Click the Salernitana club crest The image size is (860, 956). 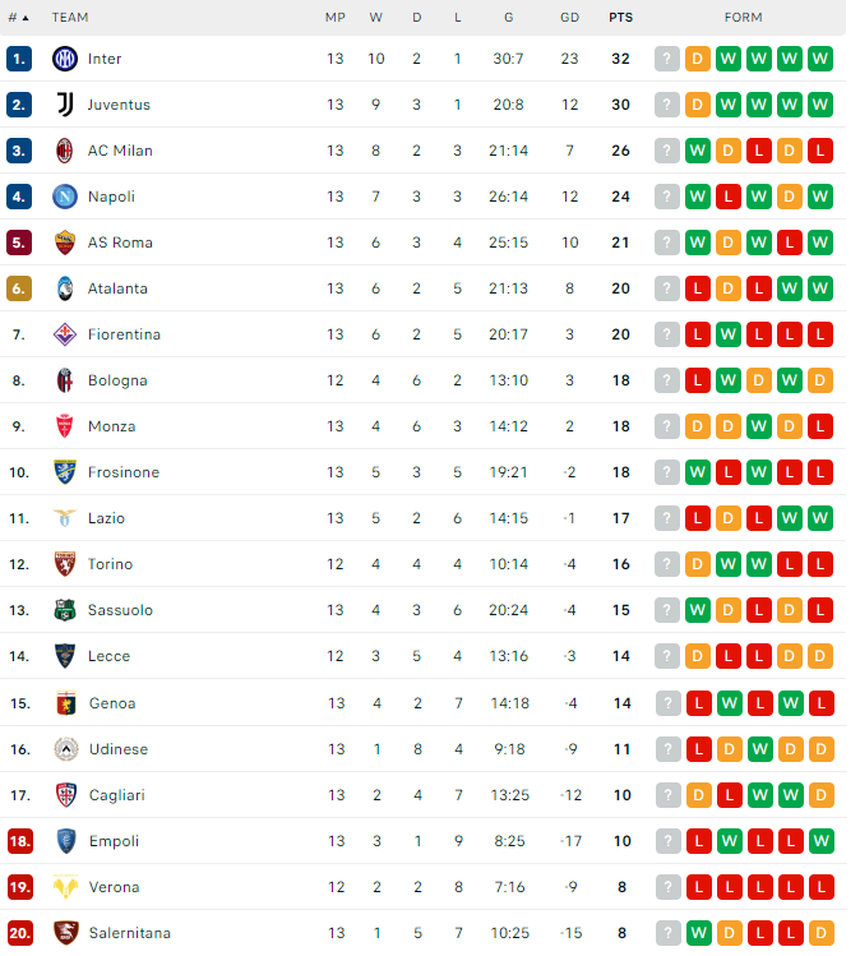point(64,932)
